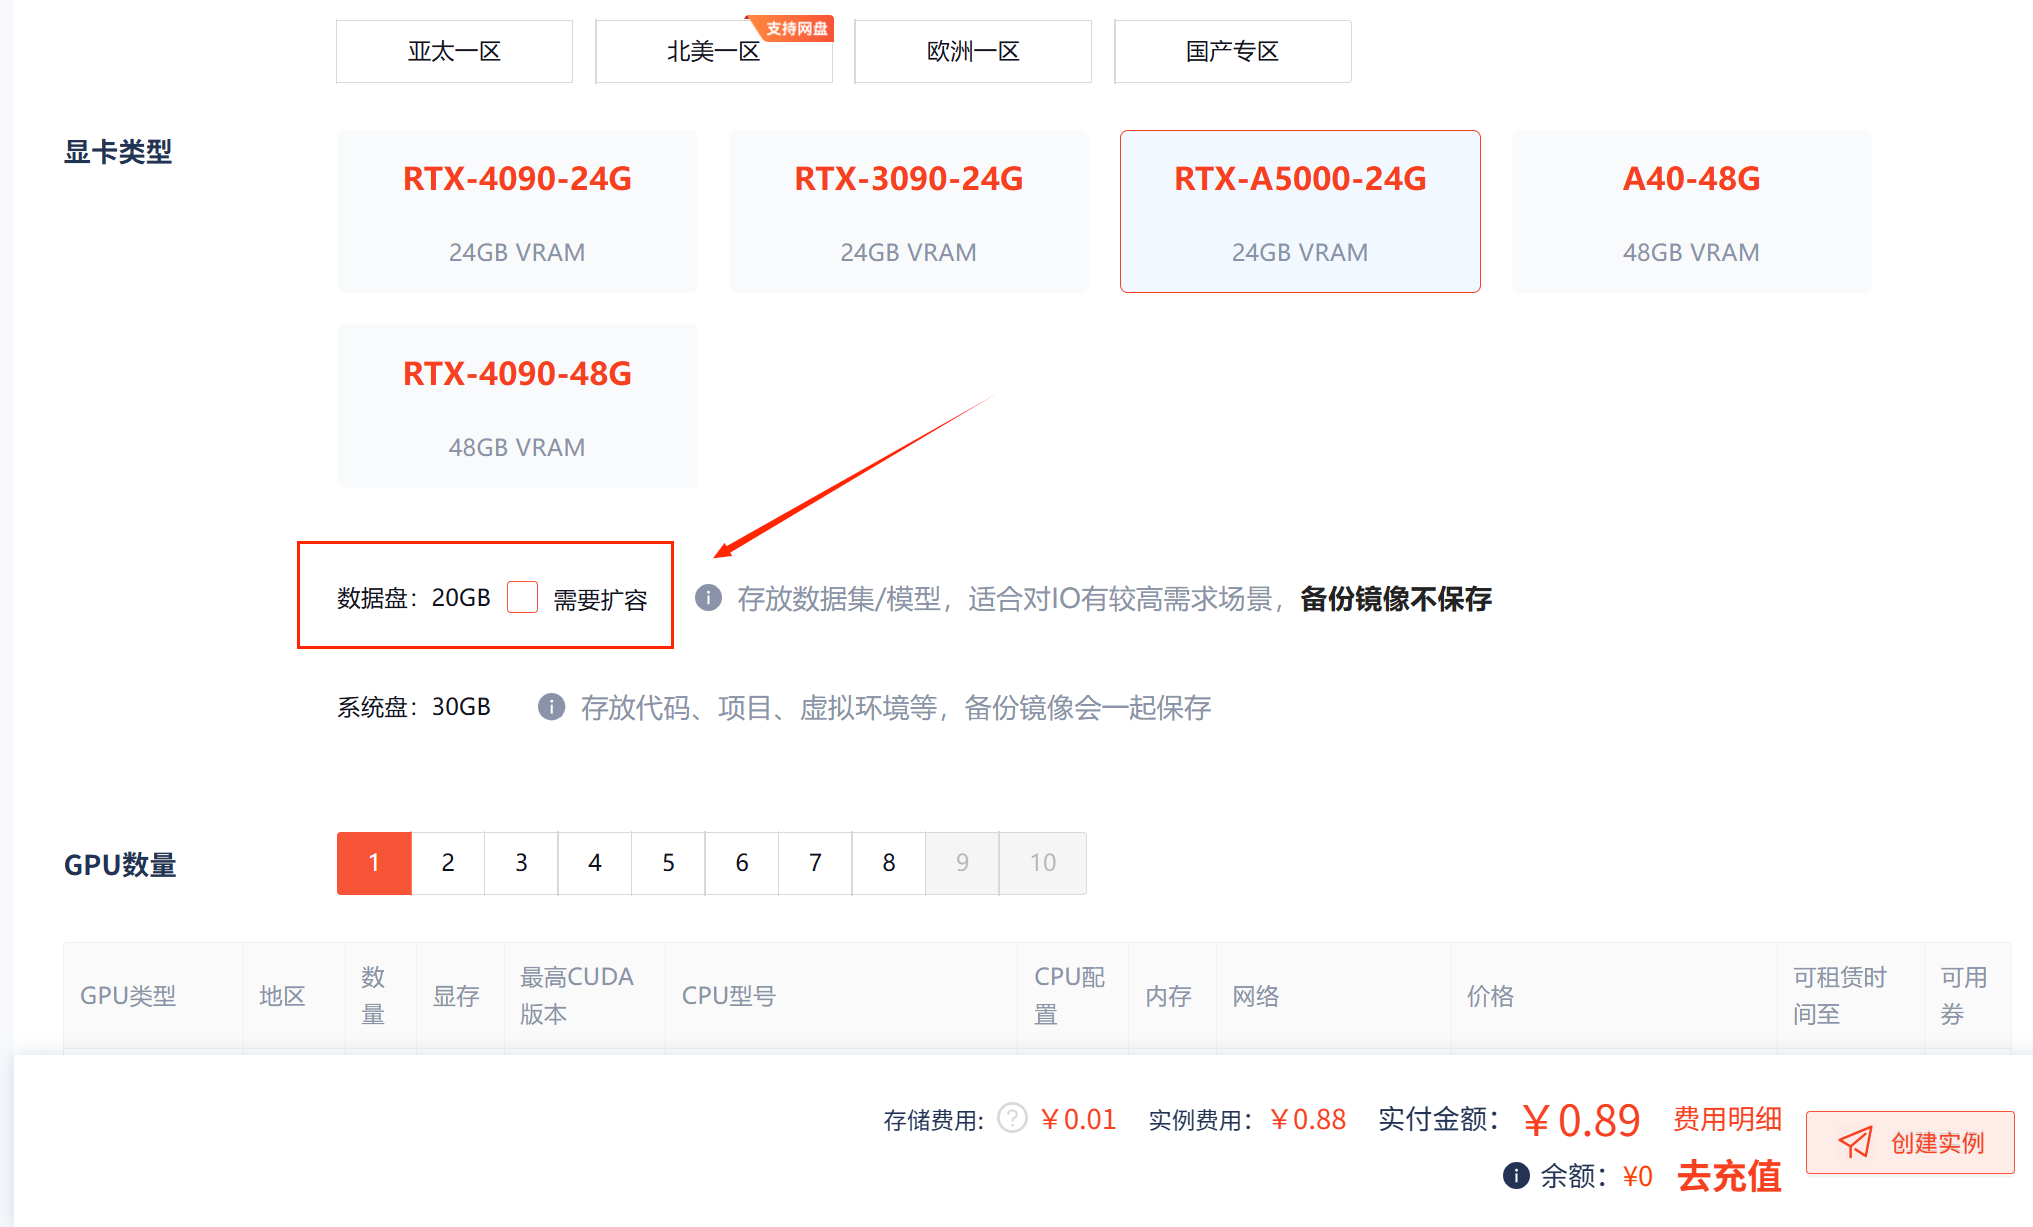This screenshot has height=1227, width=2033.
Task: Set GPU quantity to 4
Action: click(x=595, y=863)
